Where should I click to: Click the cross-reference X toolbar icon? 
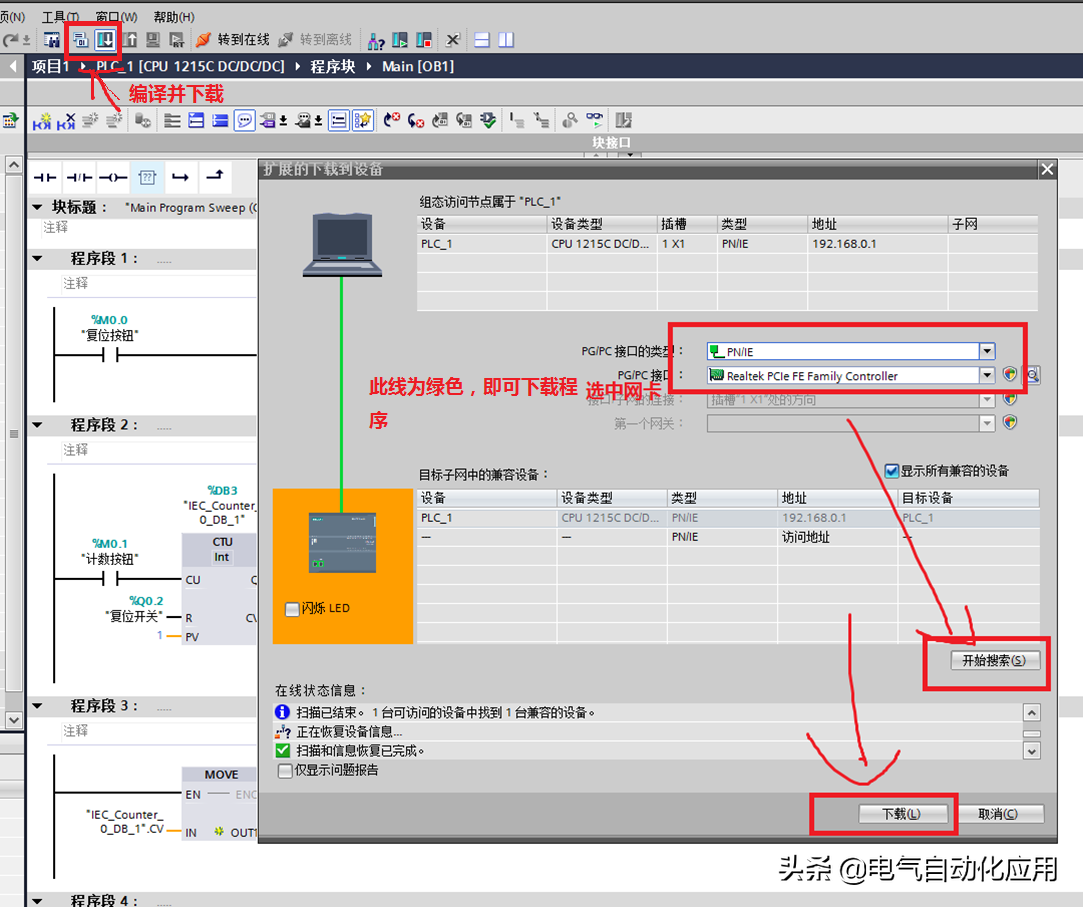pos(453,40)
